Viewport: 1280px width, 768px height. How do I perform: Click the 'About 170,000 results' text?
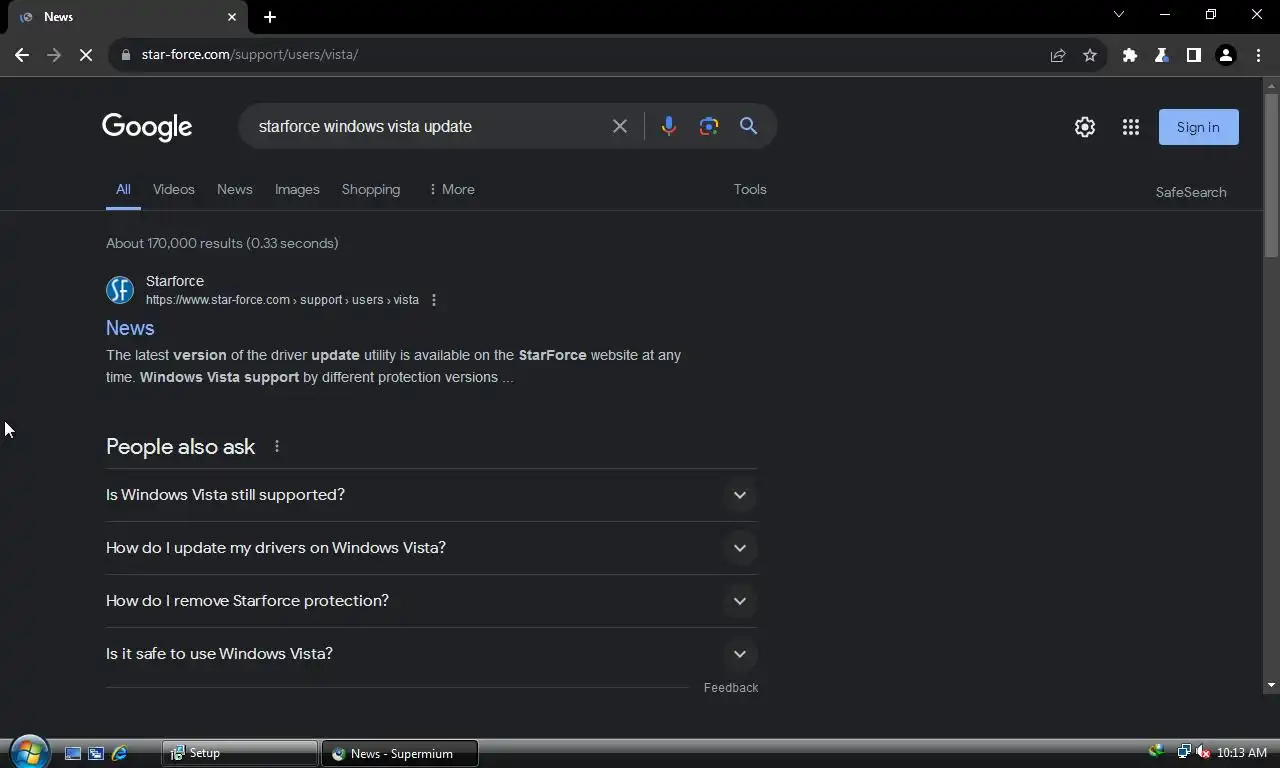222,243
